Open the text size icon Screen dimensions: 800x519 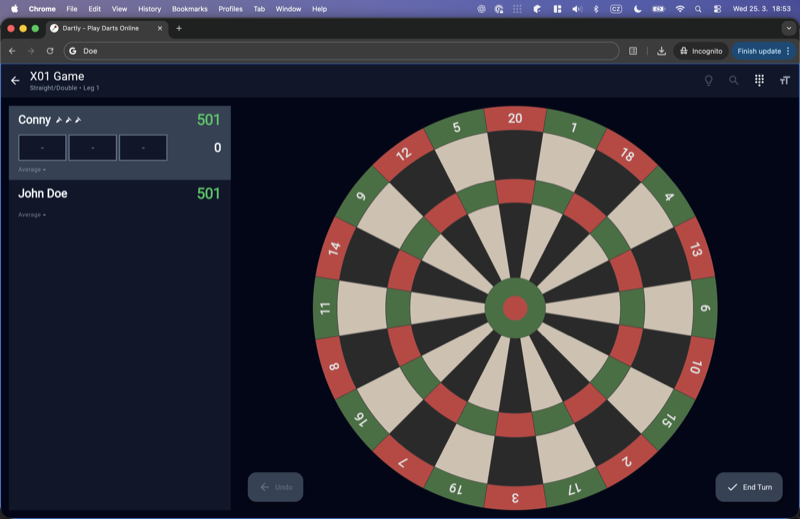click(x=785, y=80)
